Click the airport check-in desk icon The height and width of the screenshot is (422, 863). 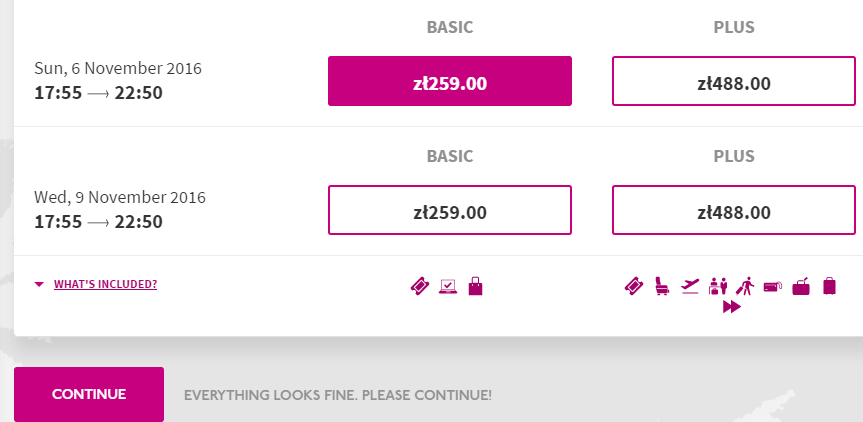coord(718,286)
